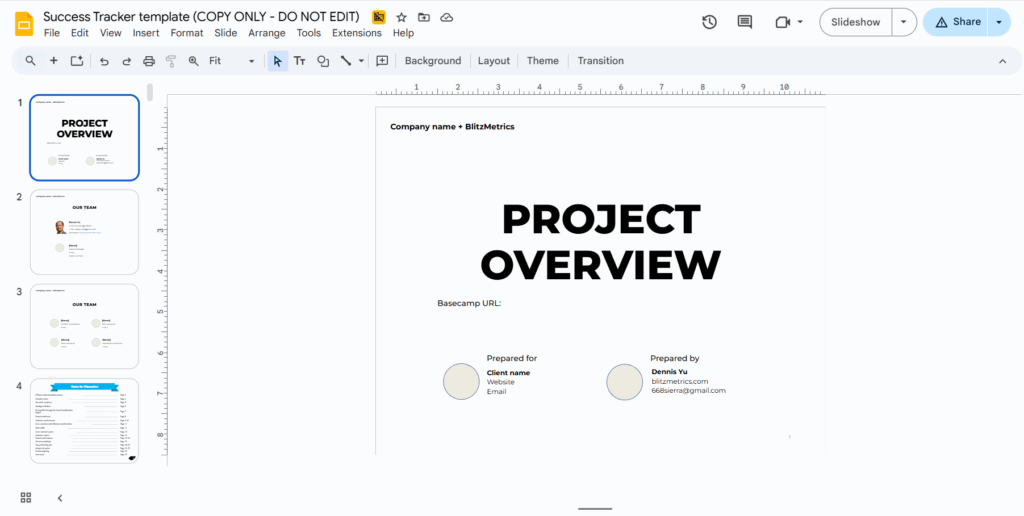Open the Arrange menu
1024x516 pixels.
click(x=267, y=33)
